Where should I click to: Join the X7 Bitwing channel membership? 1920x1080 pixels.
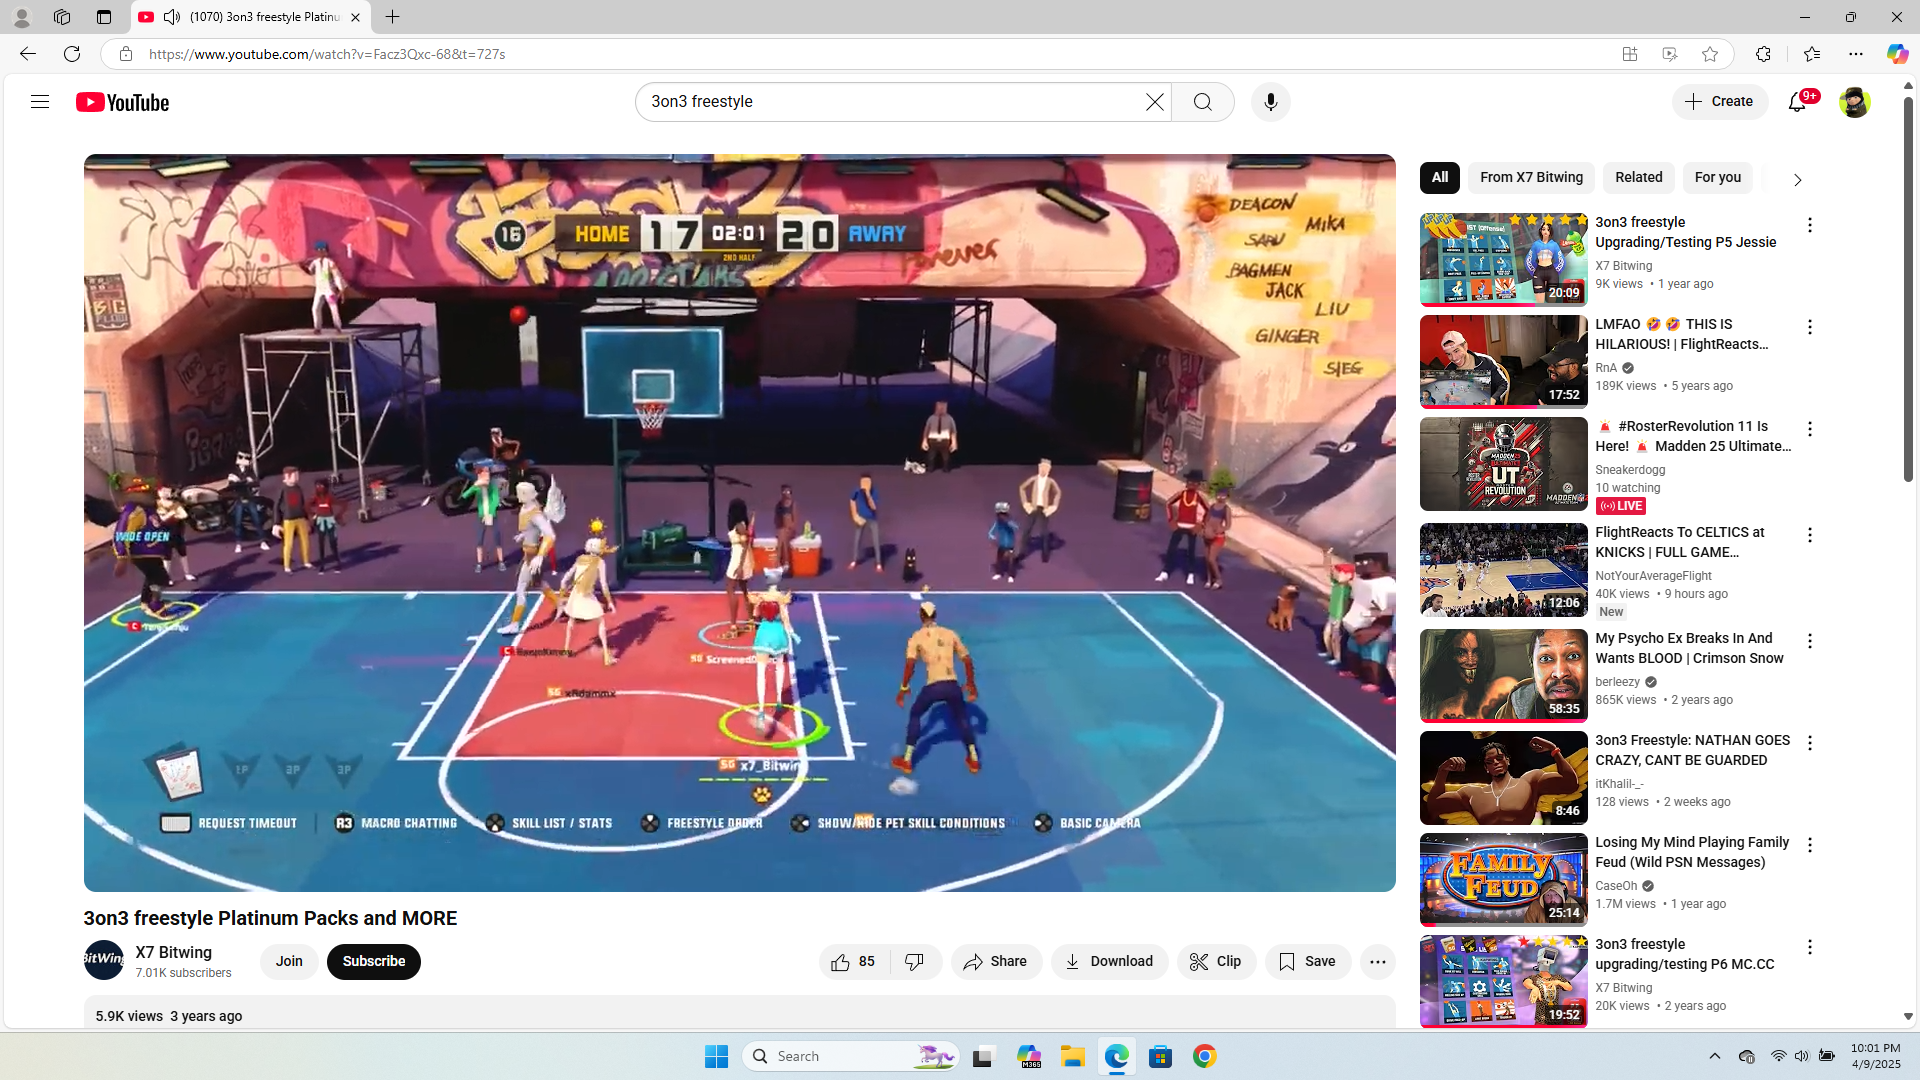point(289,962)
